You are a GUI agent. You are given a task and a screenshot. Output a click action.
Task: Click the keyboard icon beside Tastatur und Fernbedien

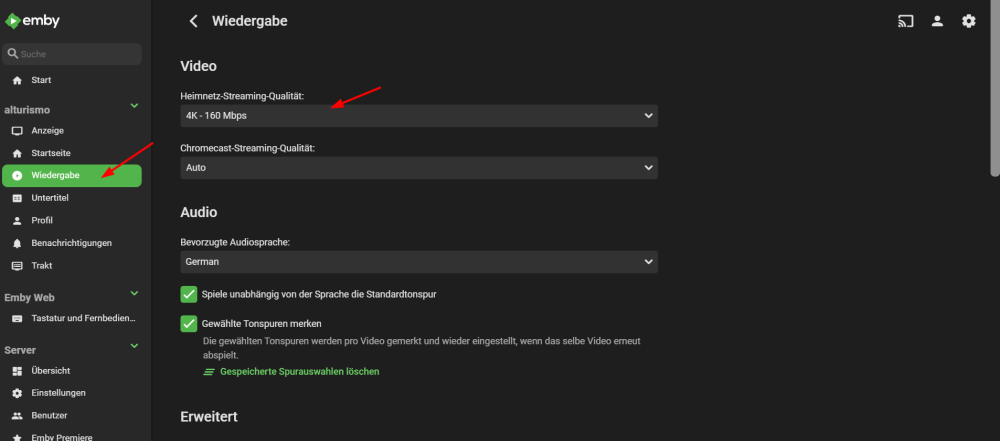(17, 318)
